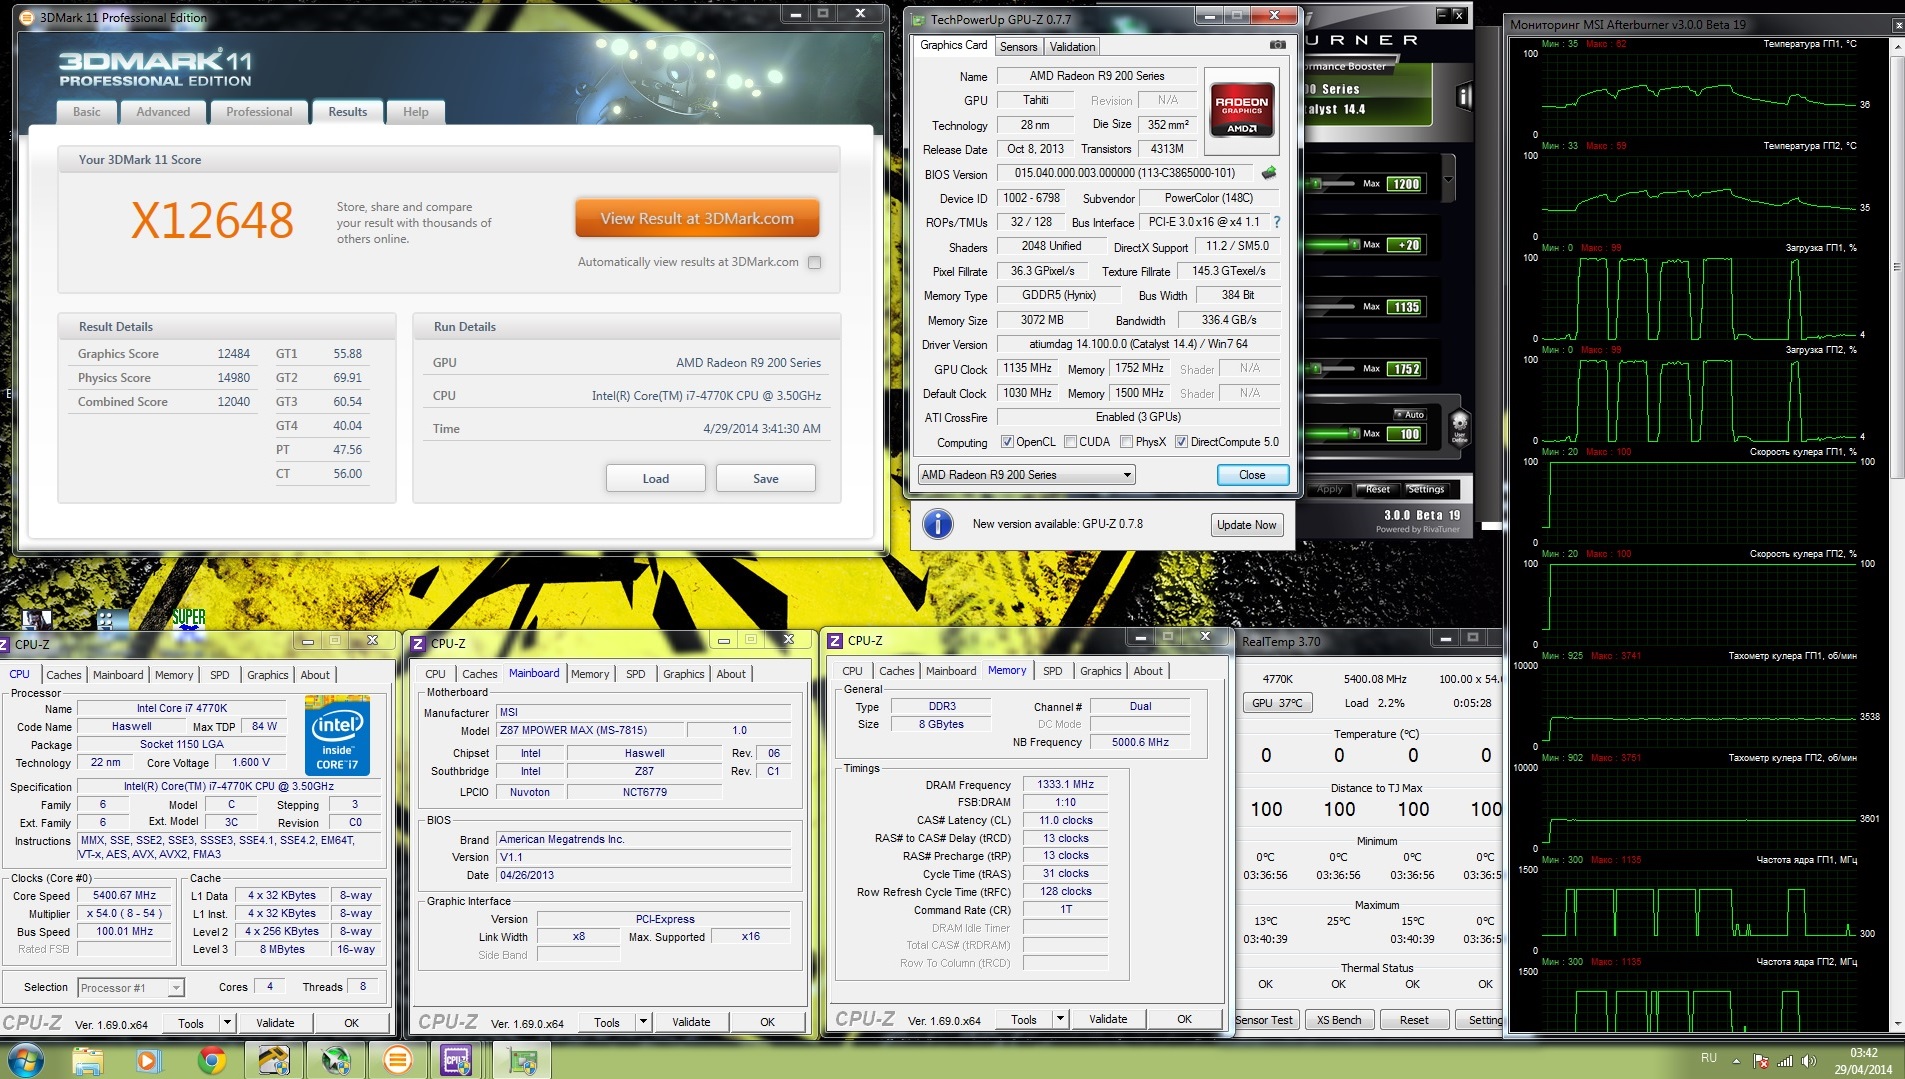The image size is (1905, 1079).
Task: Click the taskbar clock 03:42
Action: [x=1863, y=1053]
